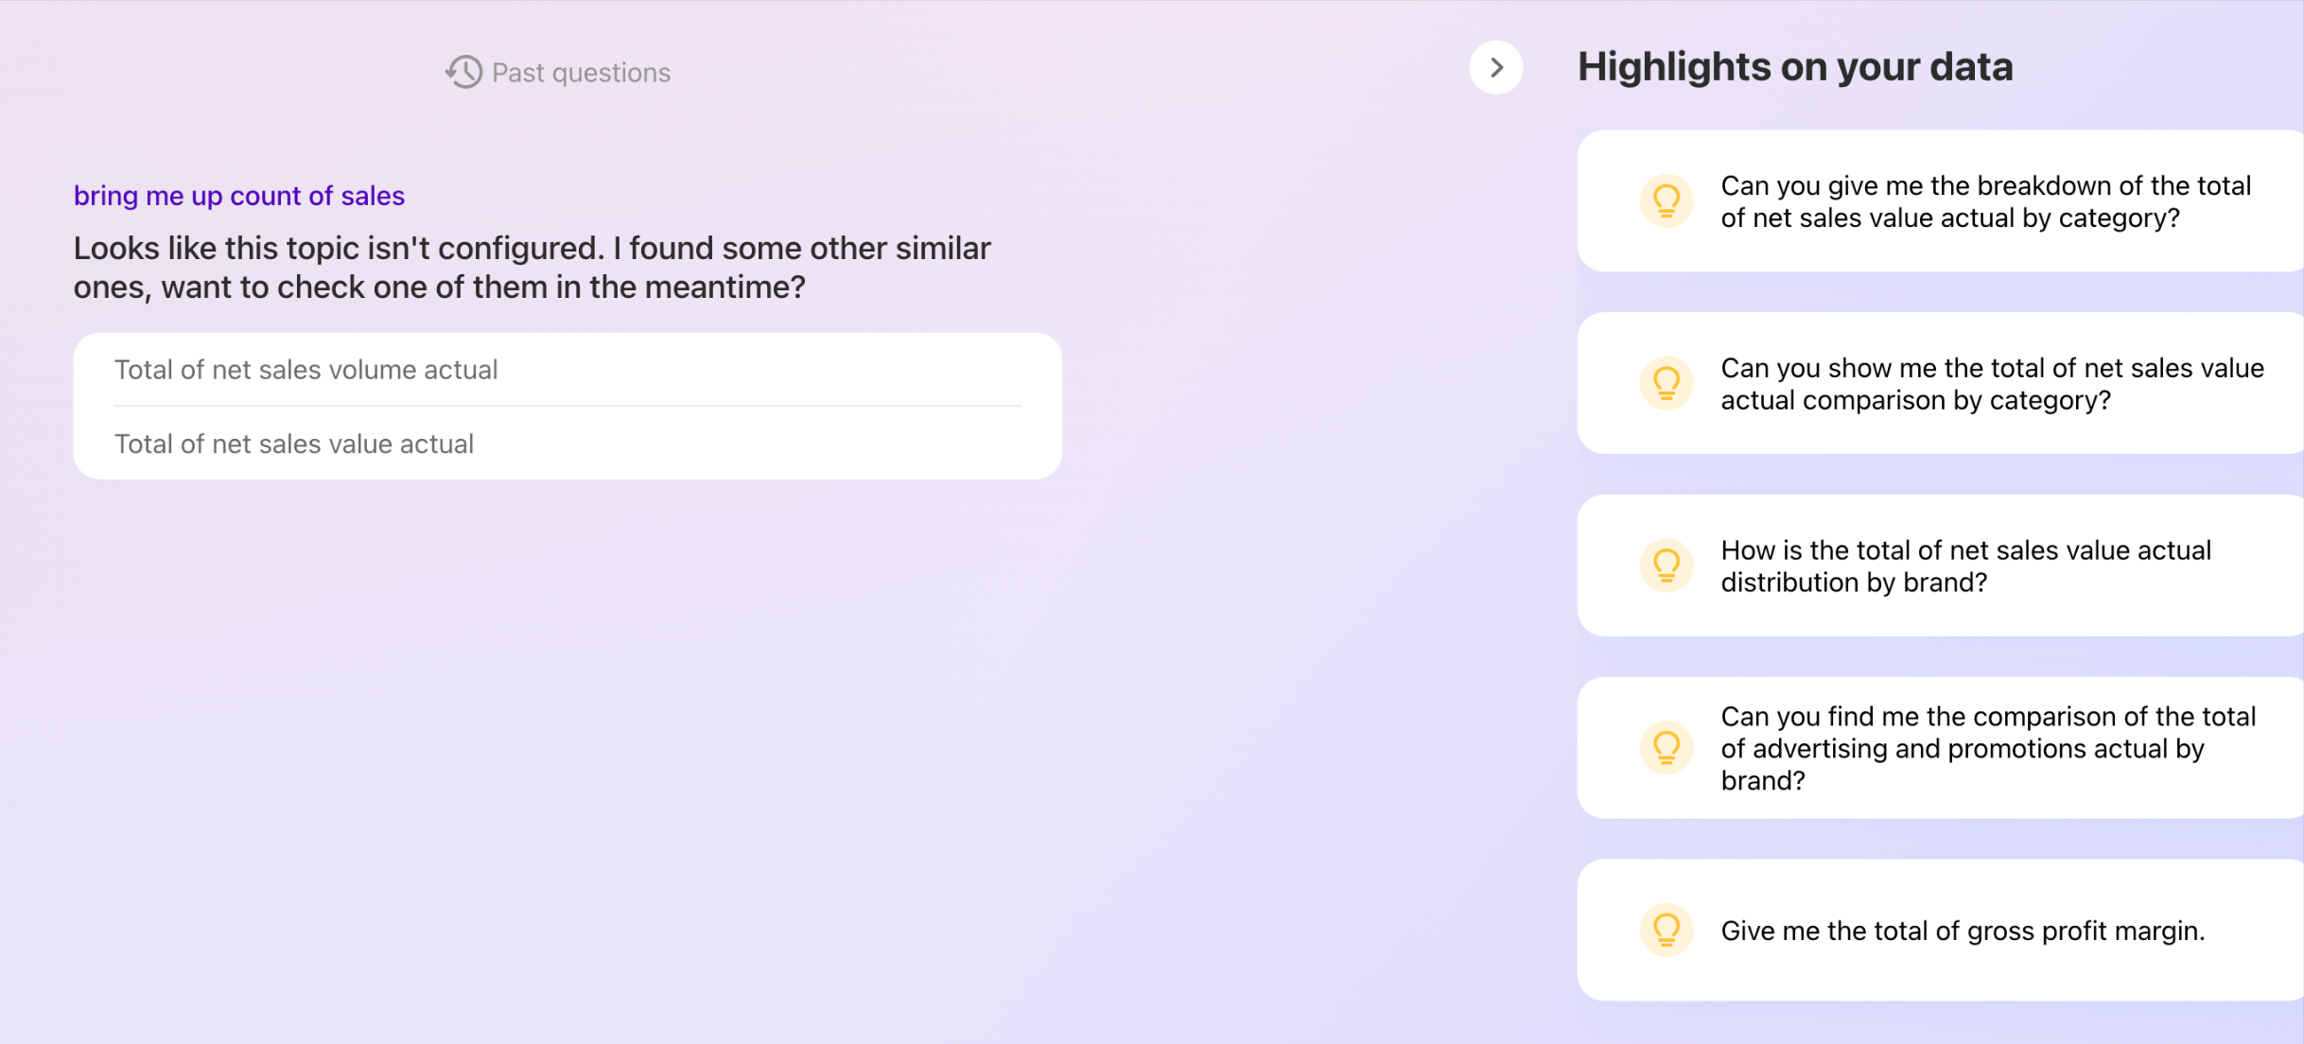
Task: Click lightbulb icon for distribution by brand highlight
Action: coord(1666,565)
